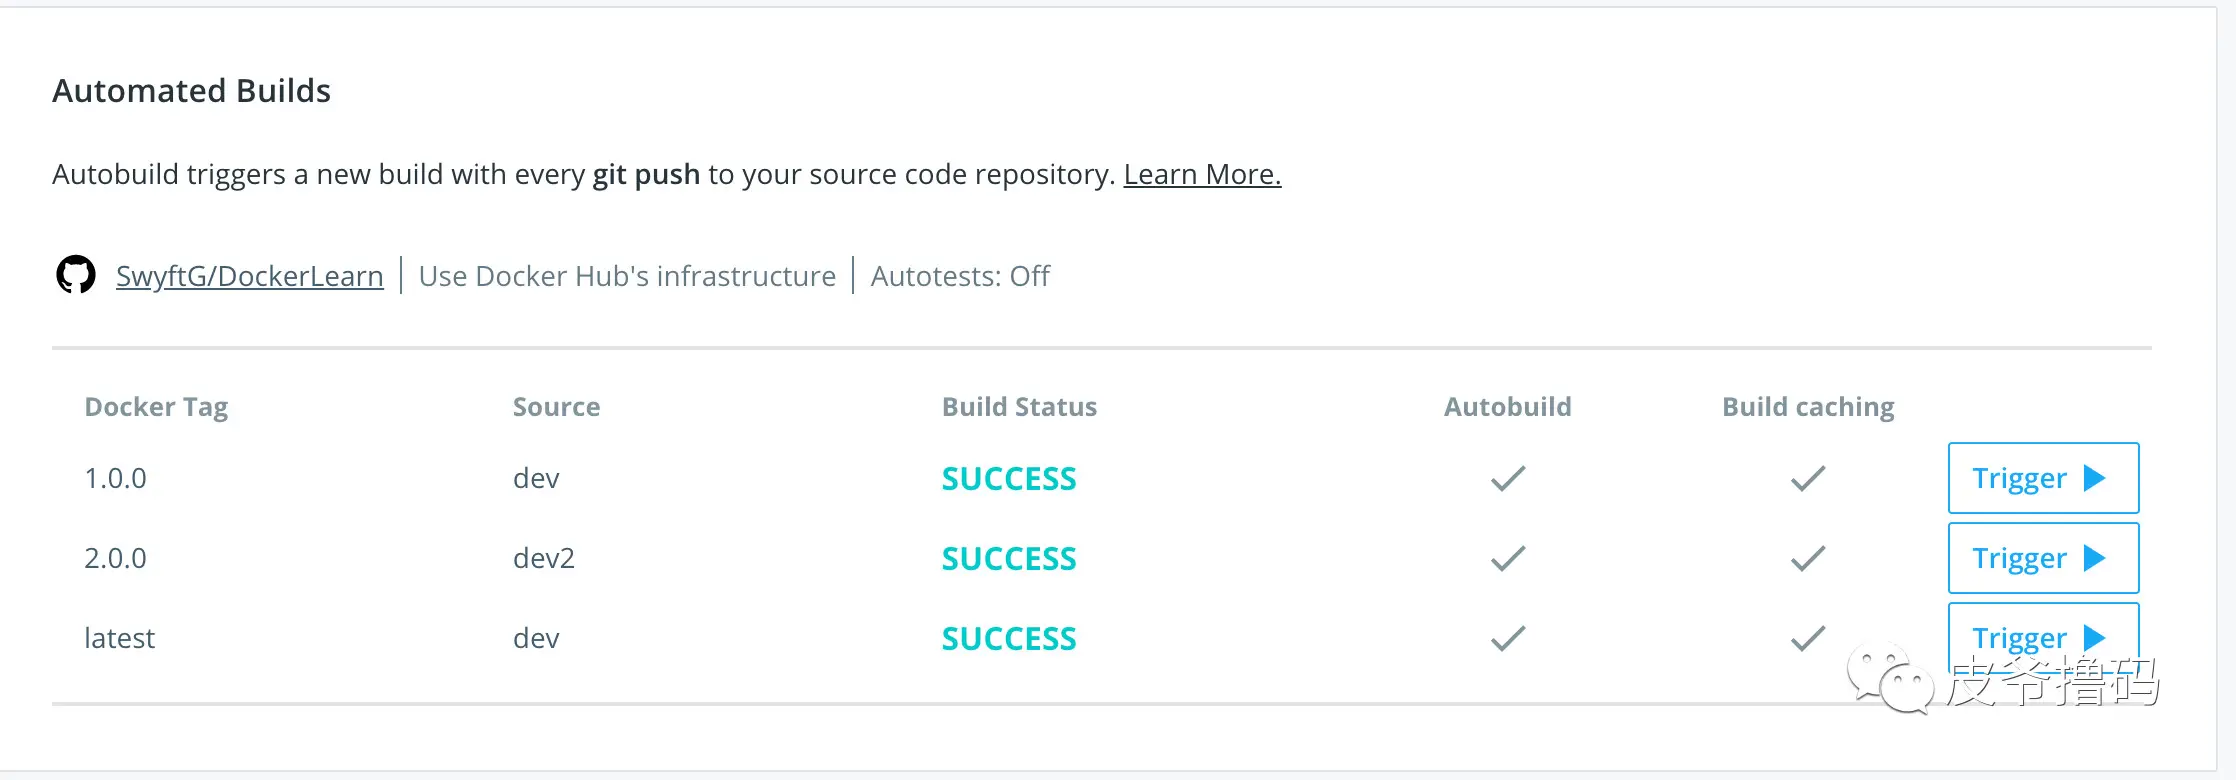Trigger the build for tag 1.0.0

click(x=2042, y=478)
